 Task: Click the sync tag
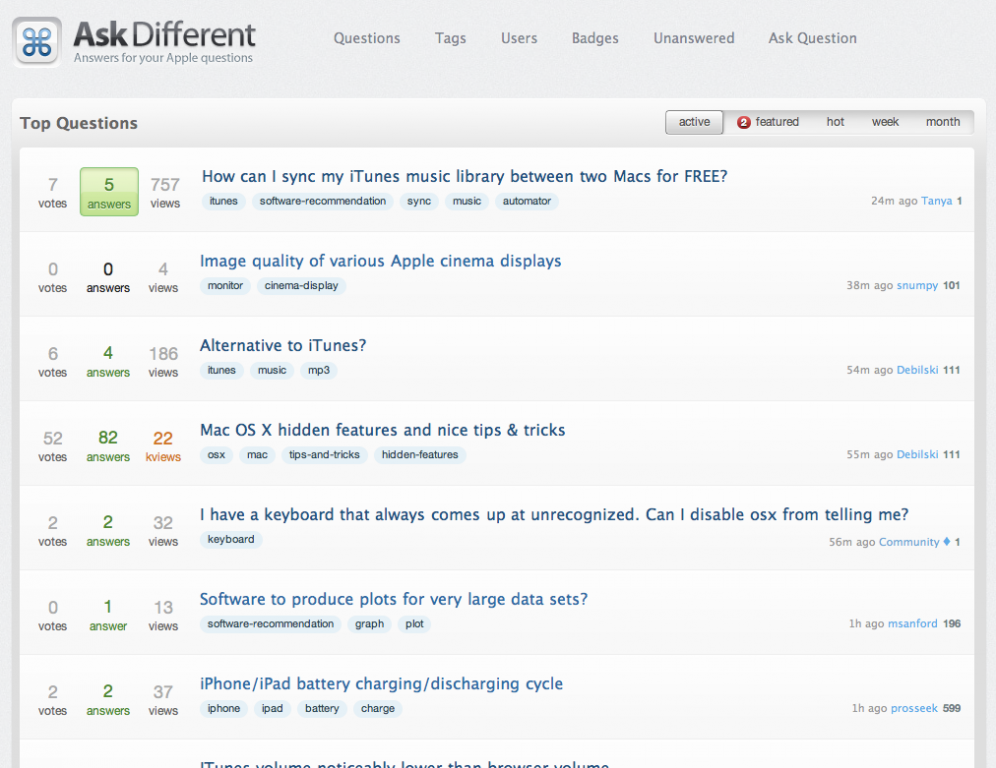tap(419, 201)
